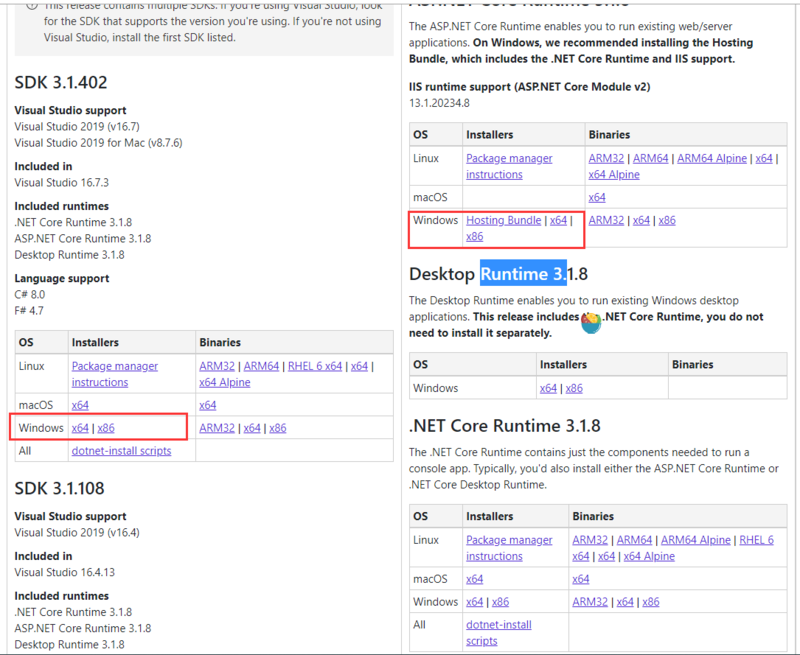Image resolution: width=800 pixels, height=655 pixels.
Task: Download .NET Core Runtime macOS x64 binary
Action: click(581, 580)
